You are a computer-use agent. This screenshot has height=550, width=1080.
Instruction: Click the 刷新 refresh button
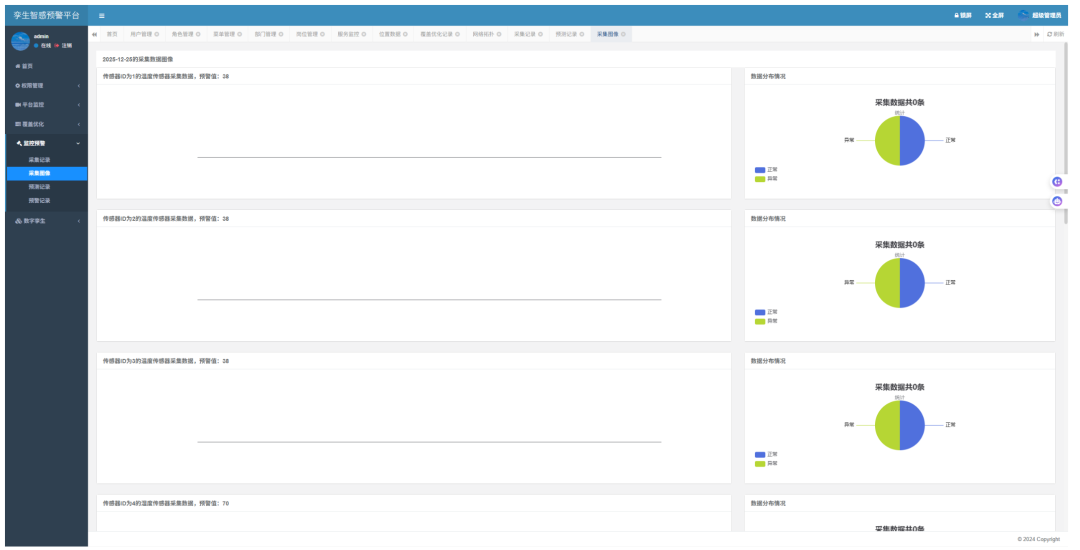click(1055, 34)
